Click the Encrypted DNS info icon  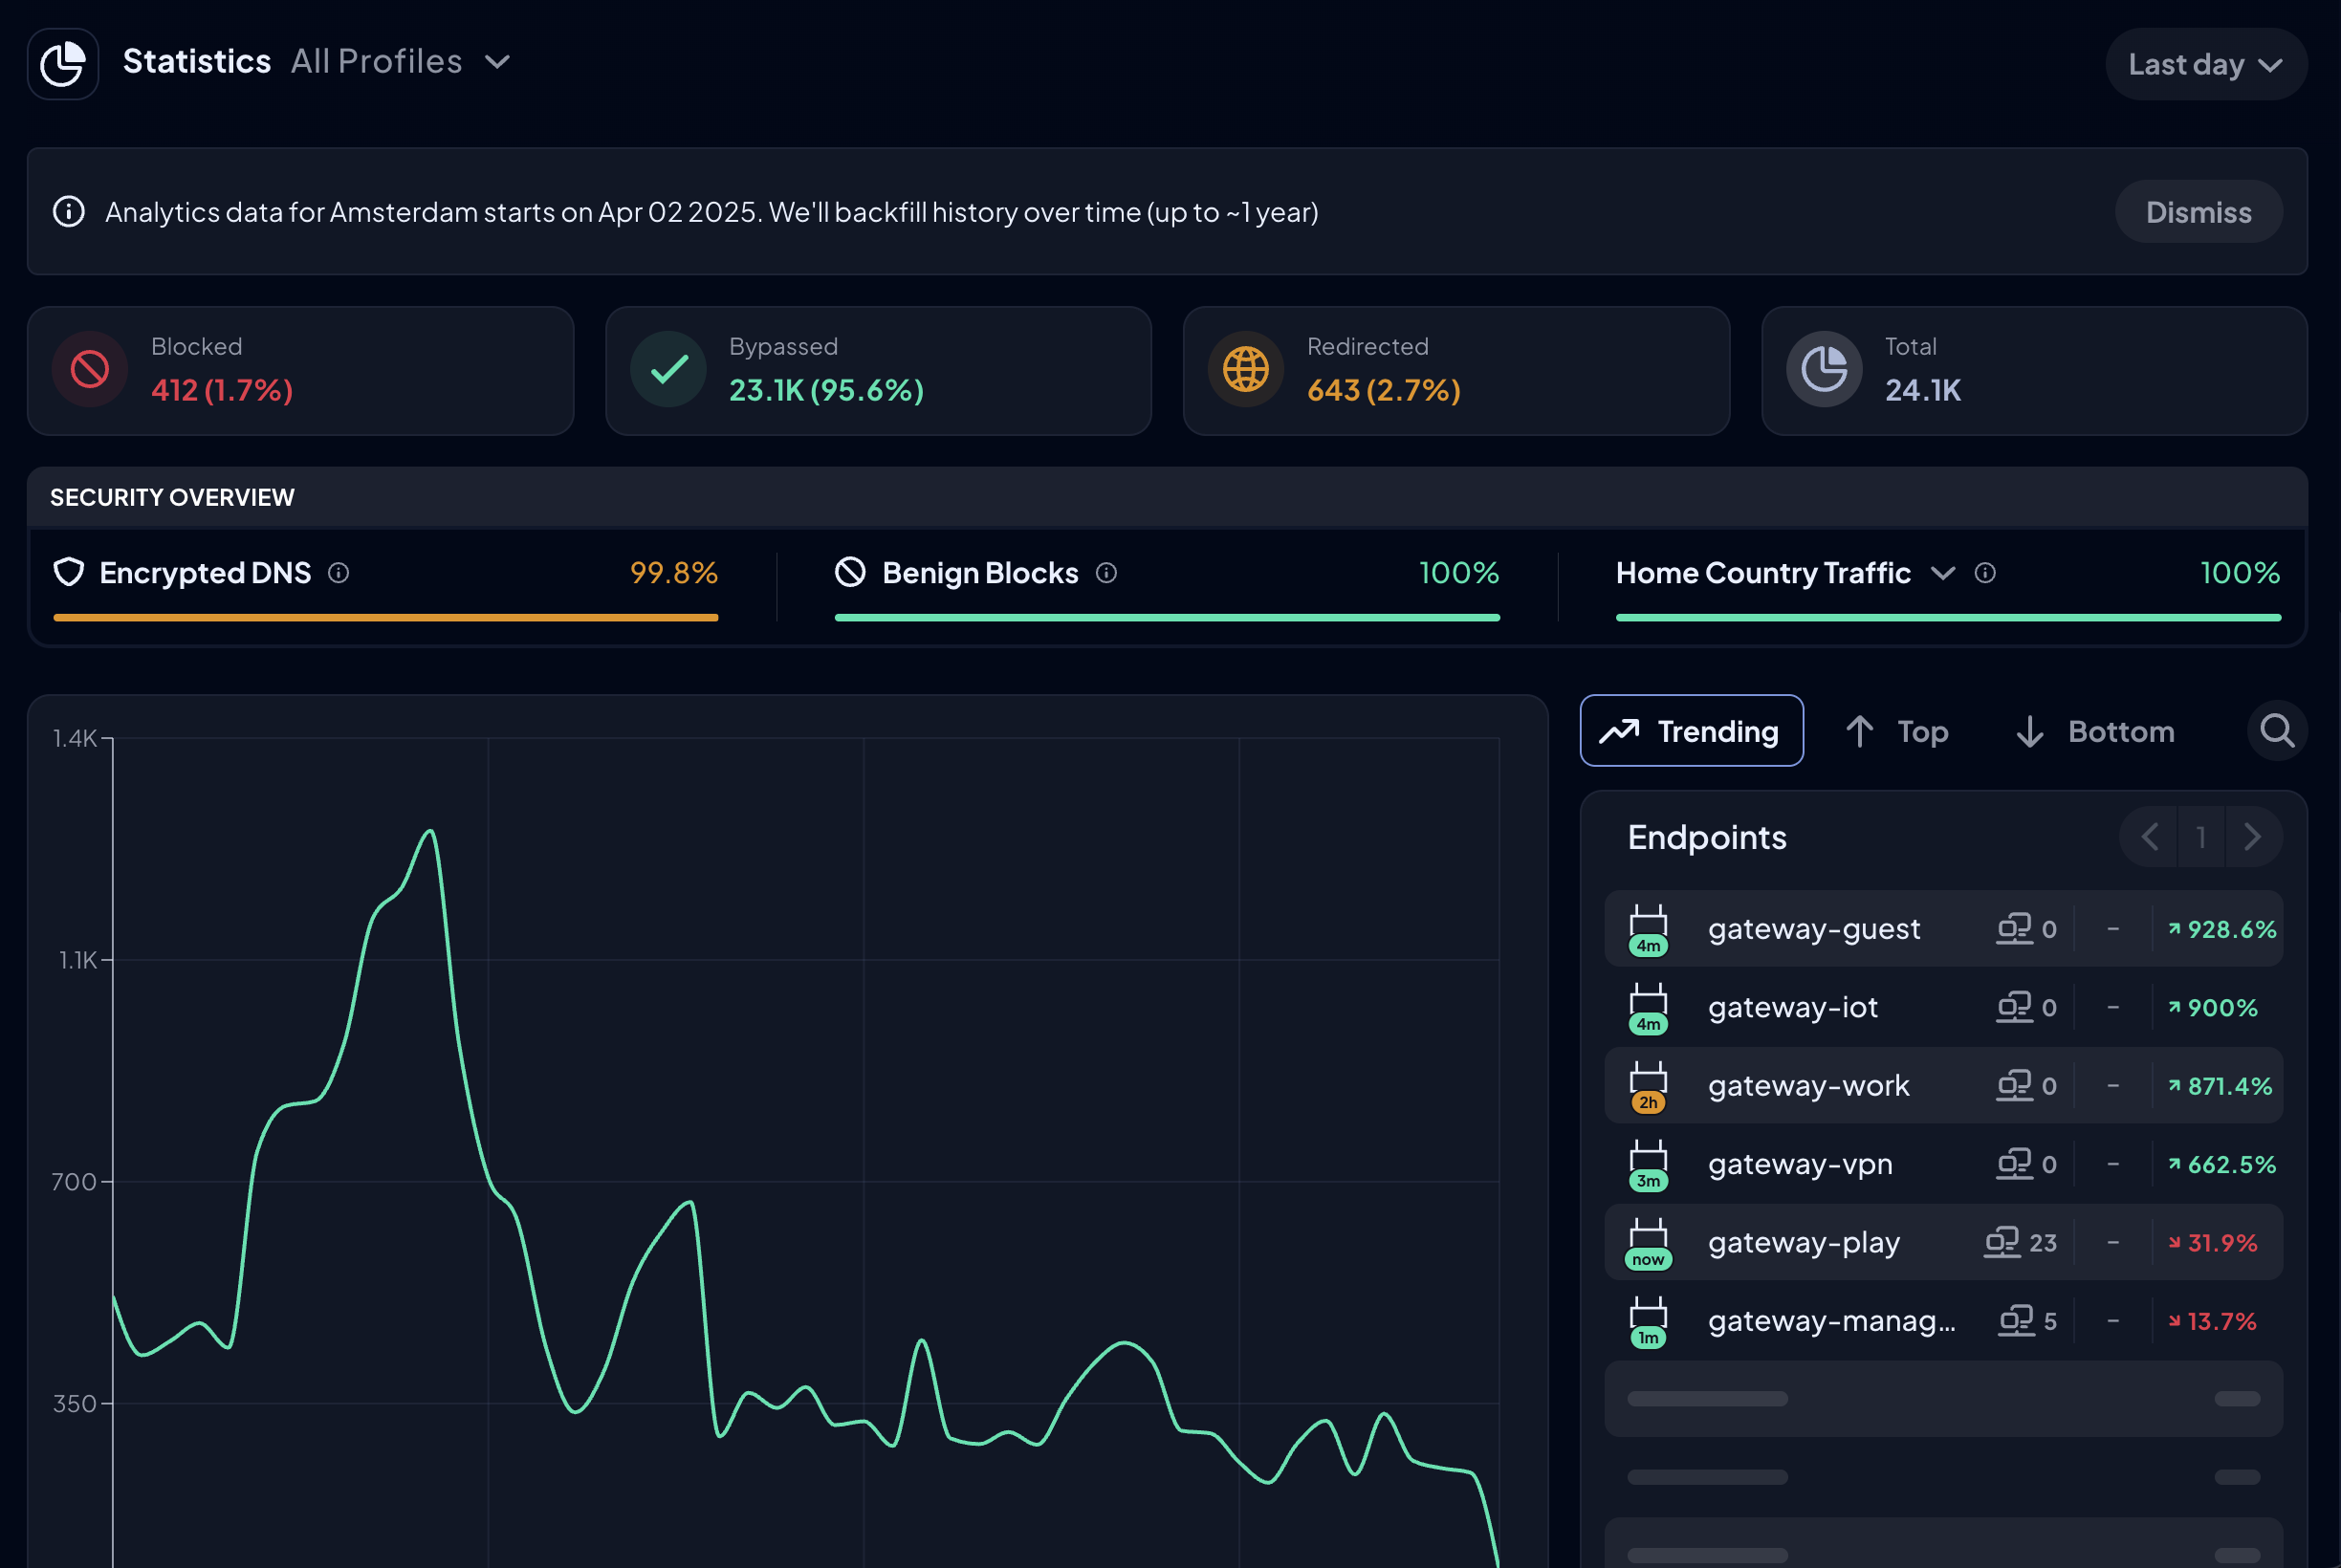point(339,573)
